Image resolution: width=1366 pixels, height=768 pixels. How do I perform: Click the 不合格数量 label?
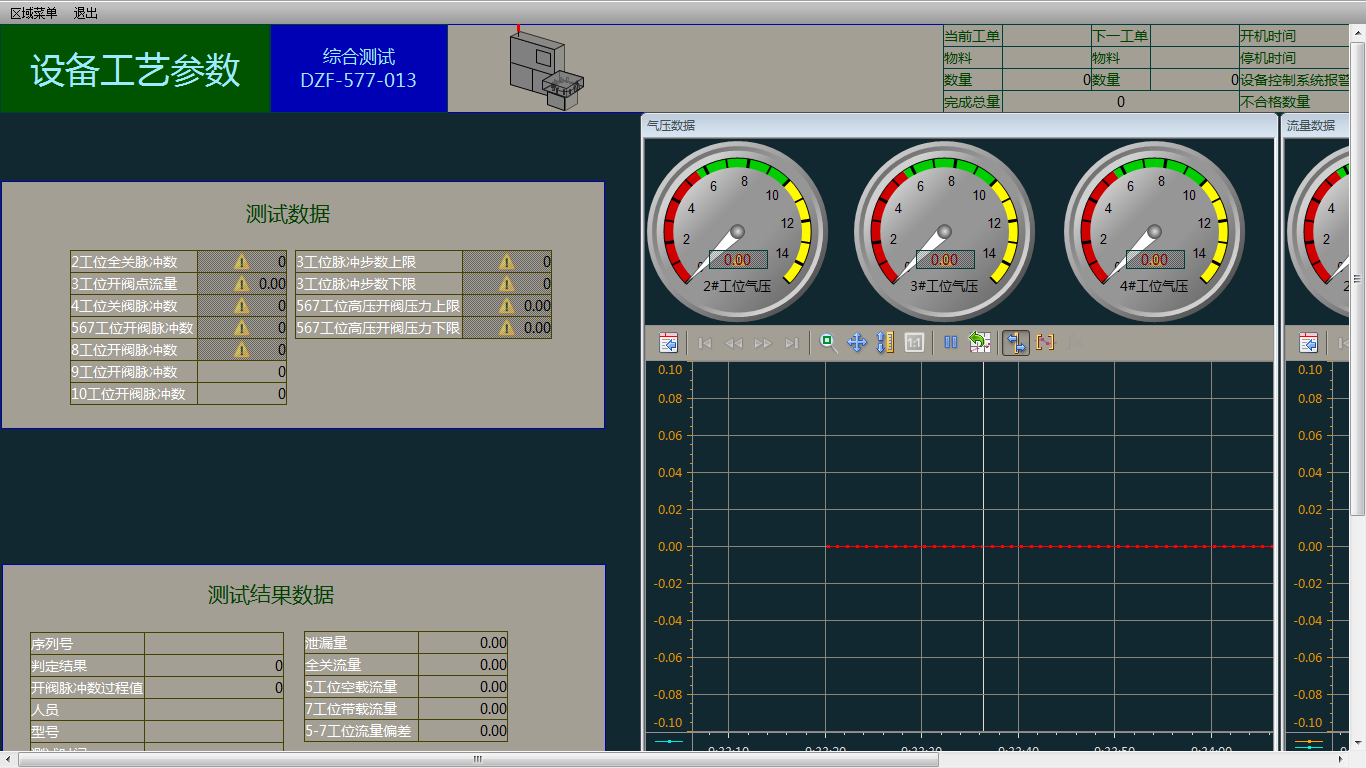point(1275,102)
